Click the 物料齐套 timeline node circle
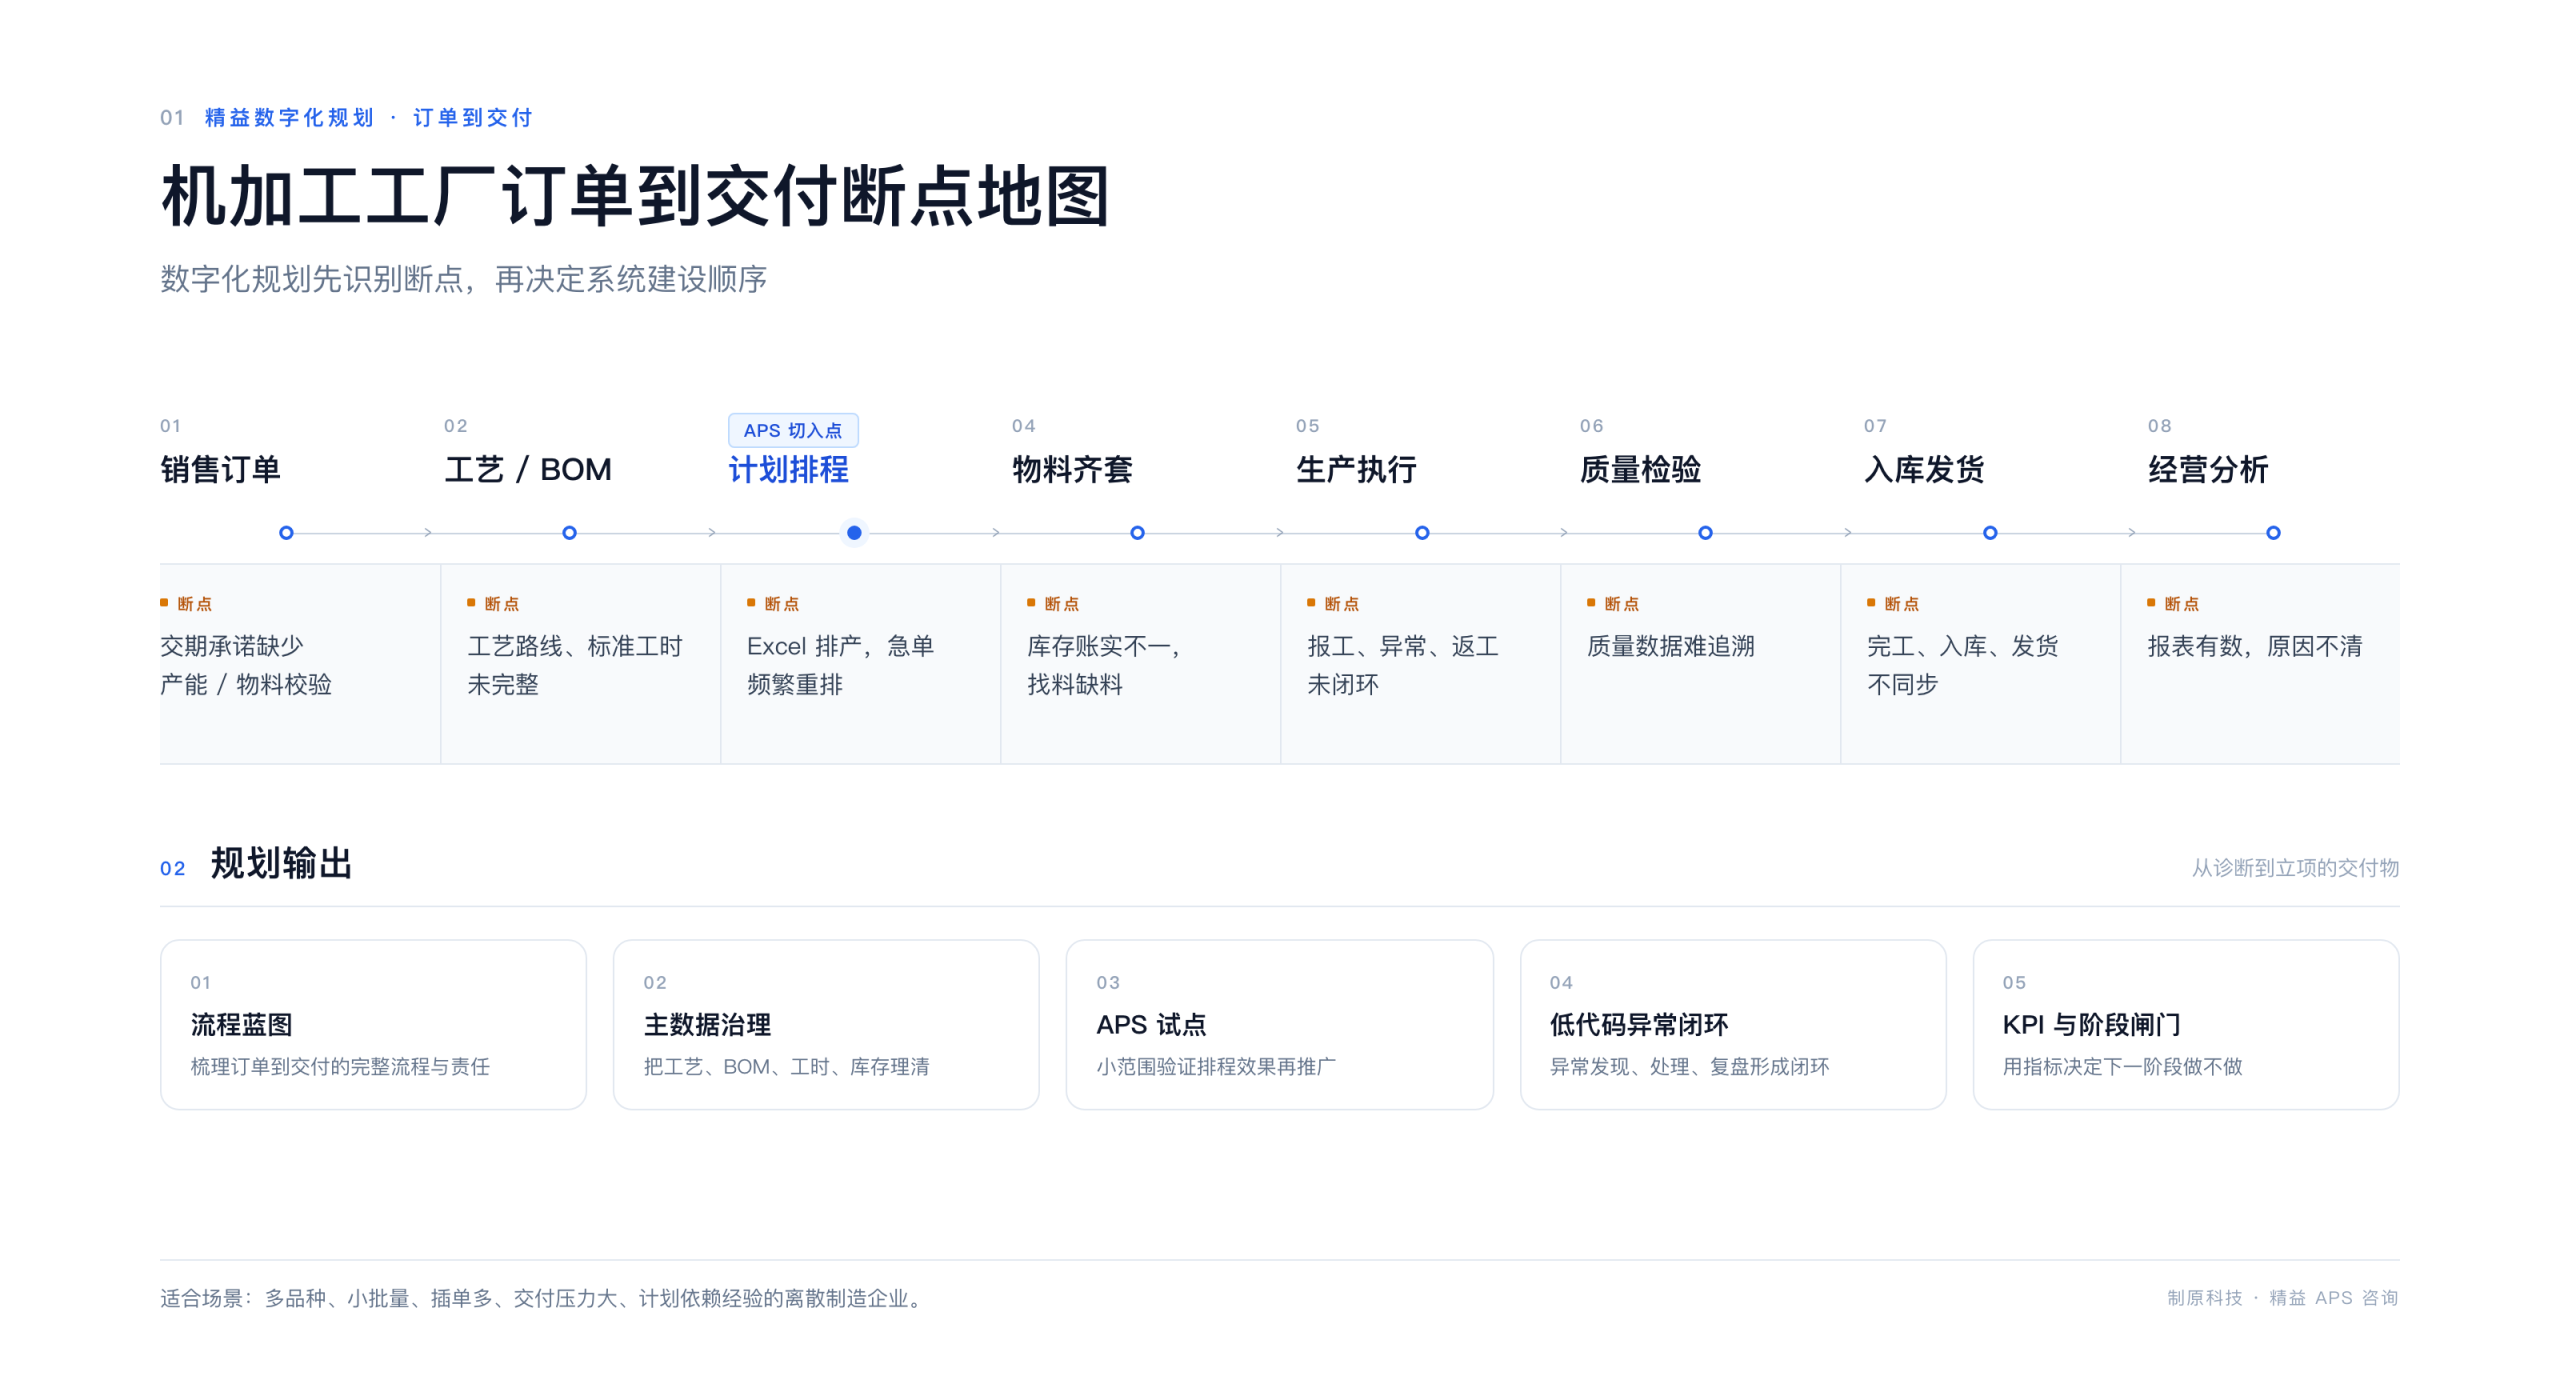Screen dimensions: 2560x1376 pos(1137,533)
